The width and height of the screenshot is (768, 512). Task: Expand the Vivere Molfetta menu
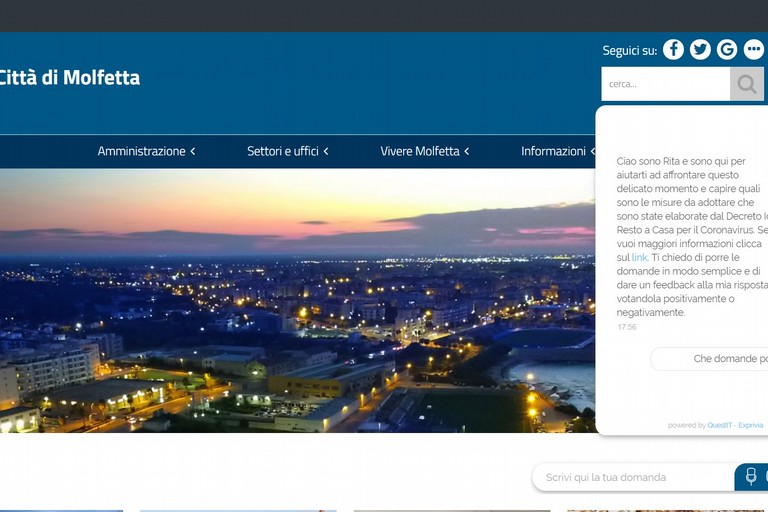tap(425, 151)
